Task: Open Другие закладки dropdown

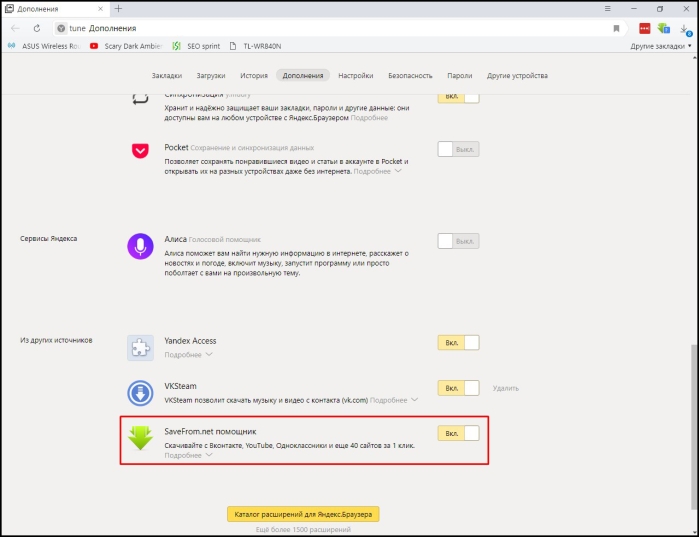Action: tap(661, 46)
